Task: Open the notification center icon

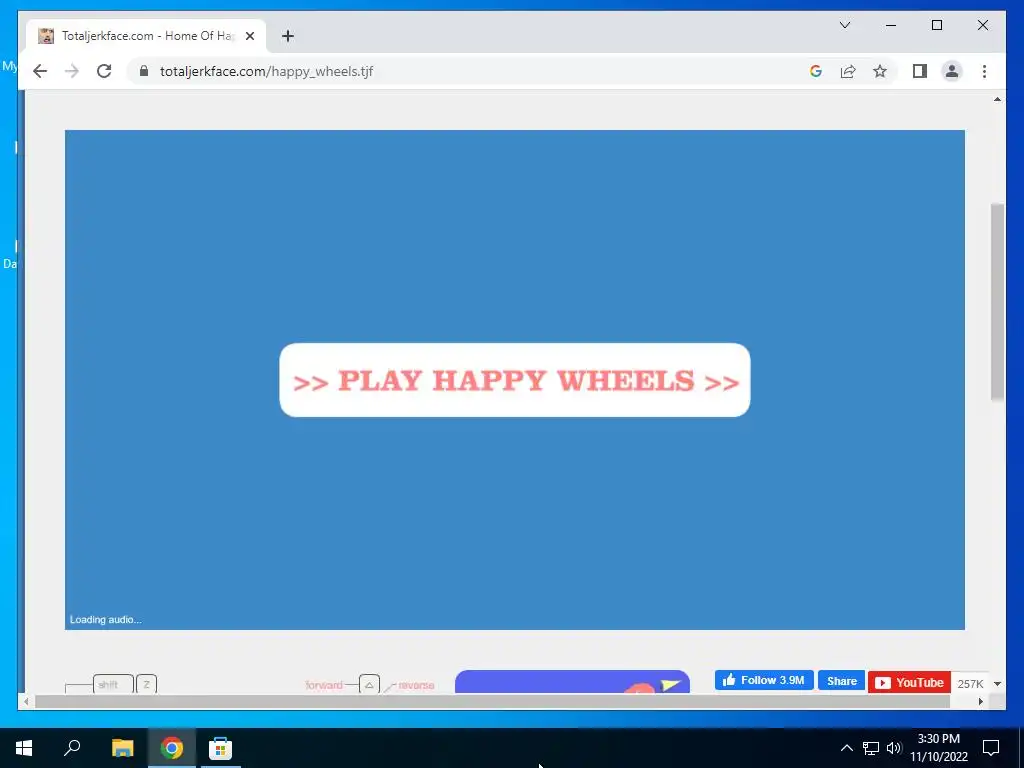Action: tap(991, 748)
